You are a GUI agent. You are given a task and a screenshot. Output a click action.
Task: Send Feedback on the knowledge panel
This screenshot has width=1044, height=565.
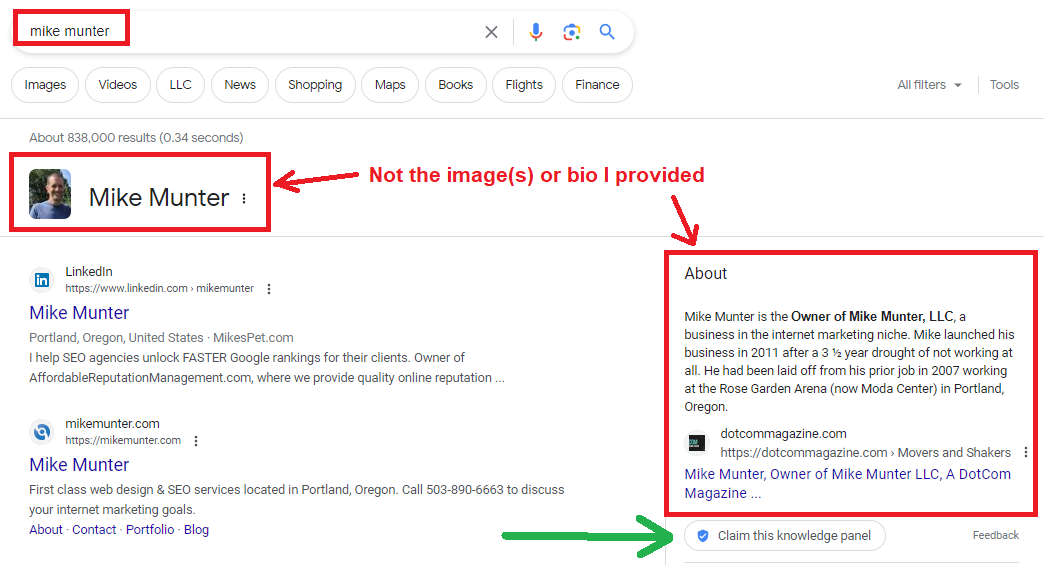(995, 536)
